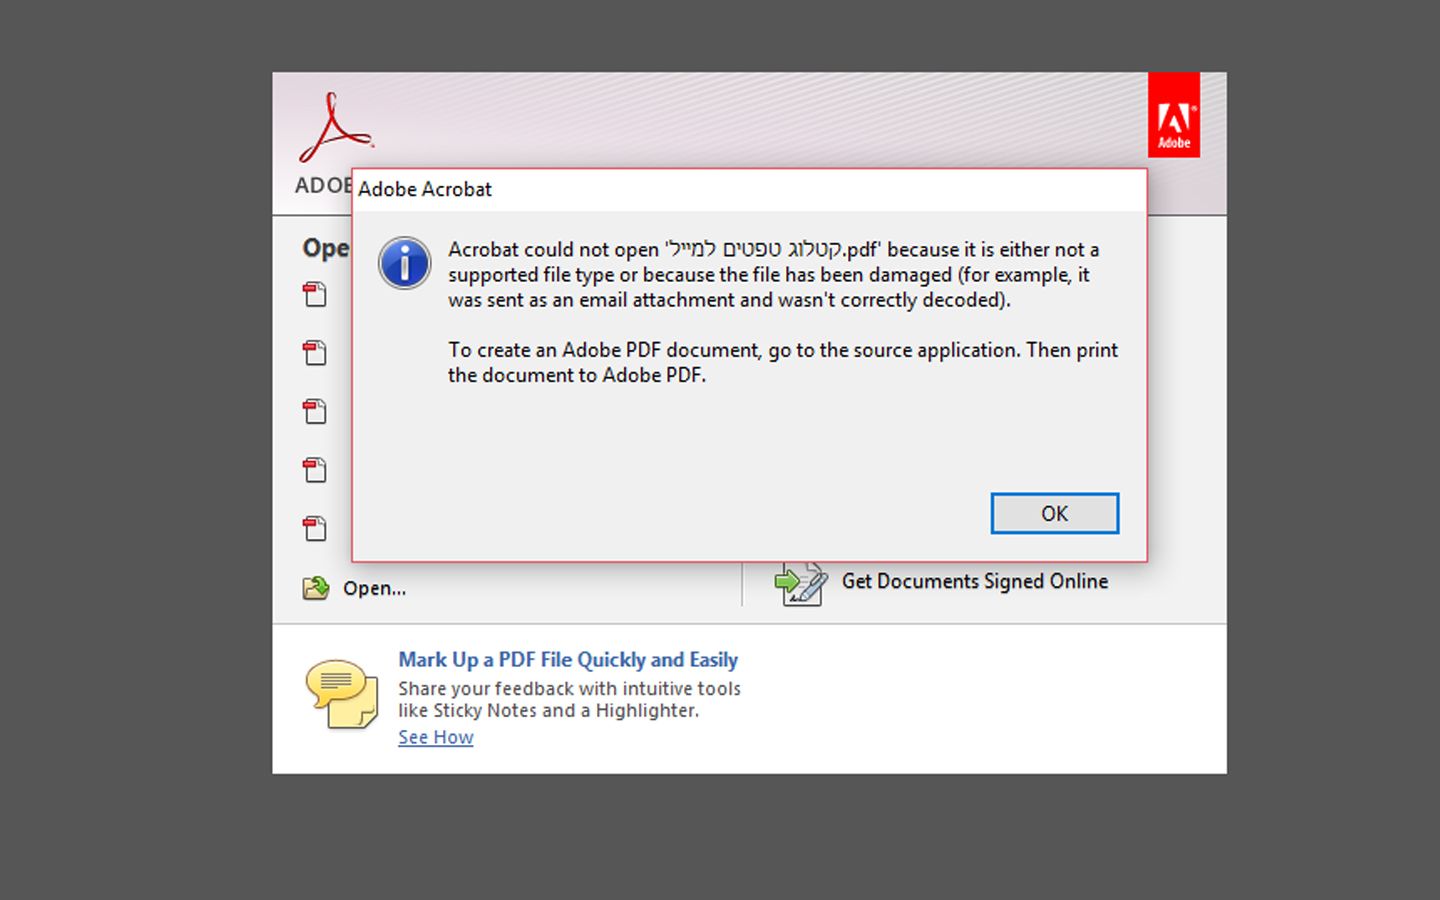Click the OK button in the dialog

(x=1054, y=513)
